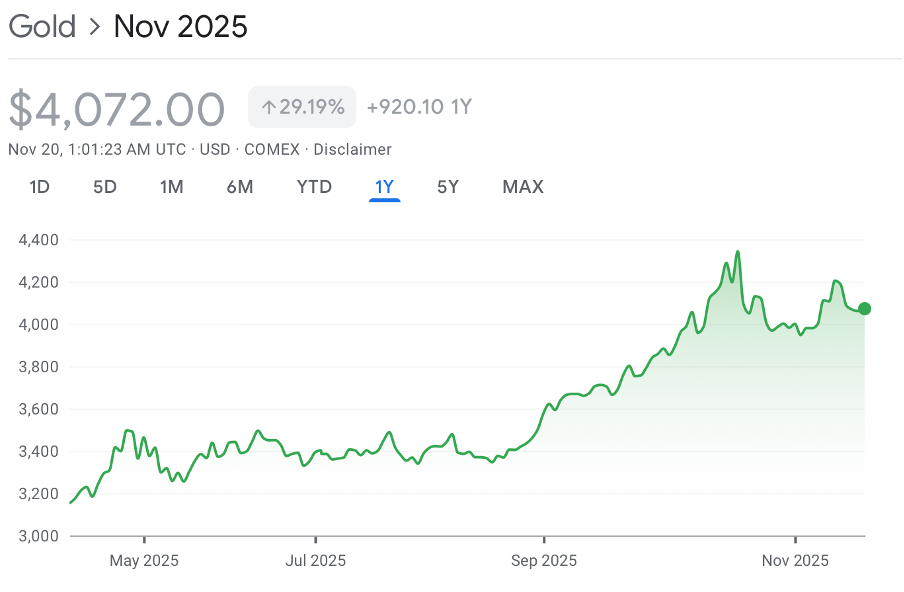Click the 29.19% change badge
Image resolution: width=904 pixels, height=592 pixels.
click(x=302, y=107)
